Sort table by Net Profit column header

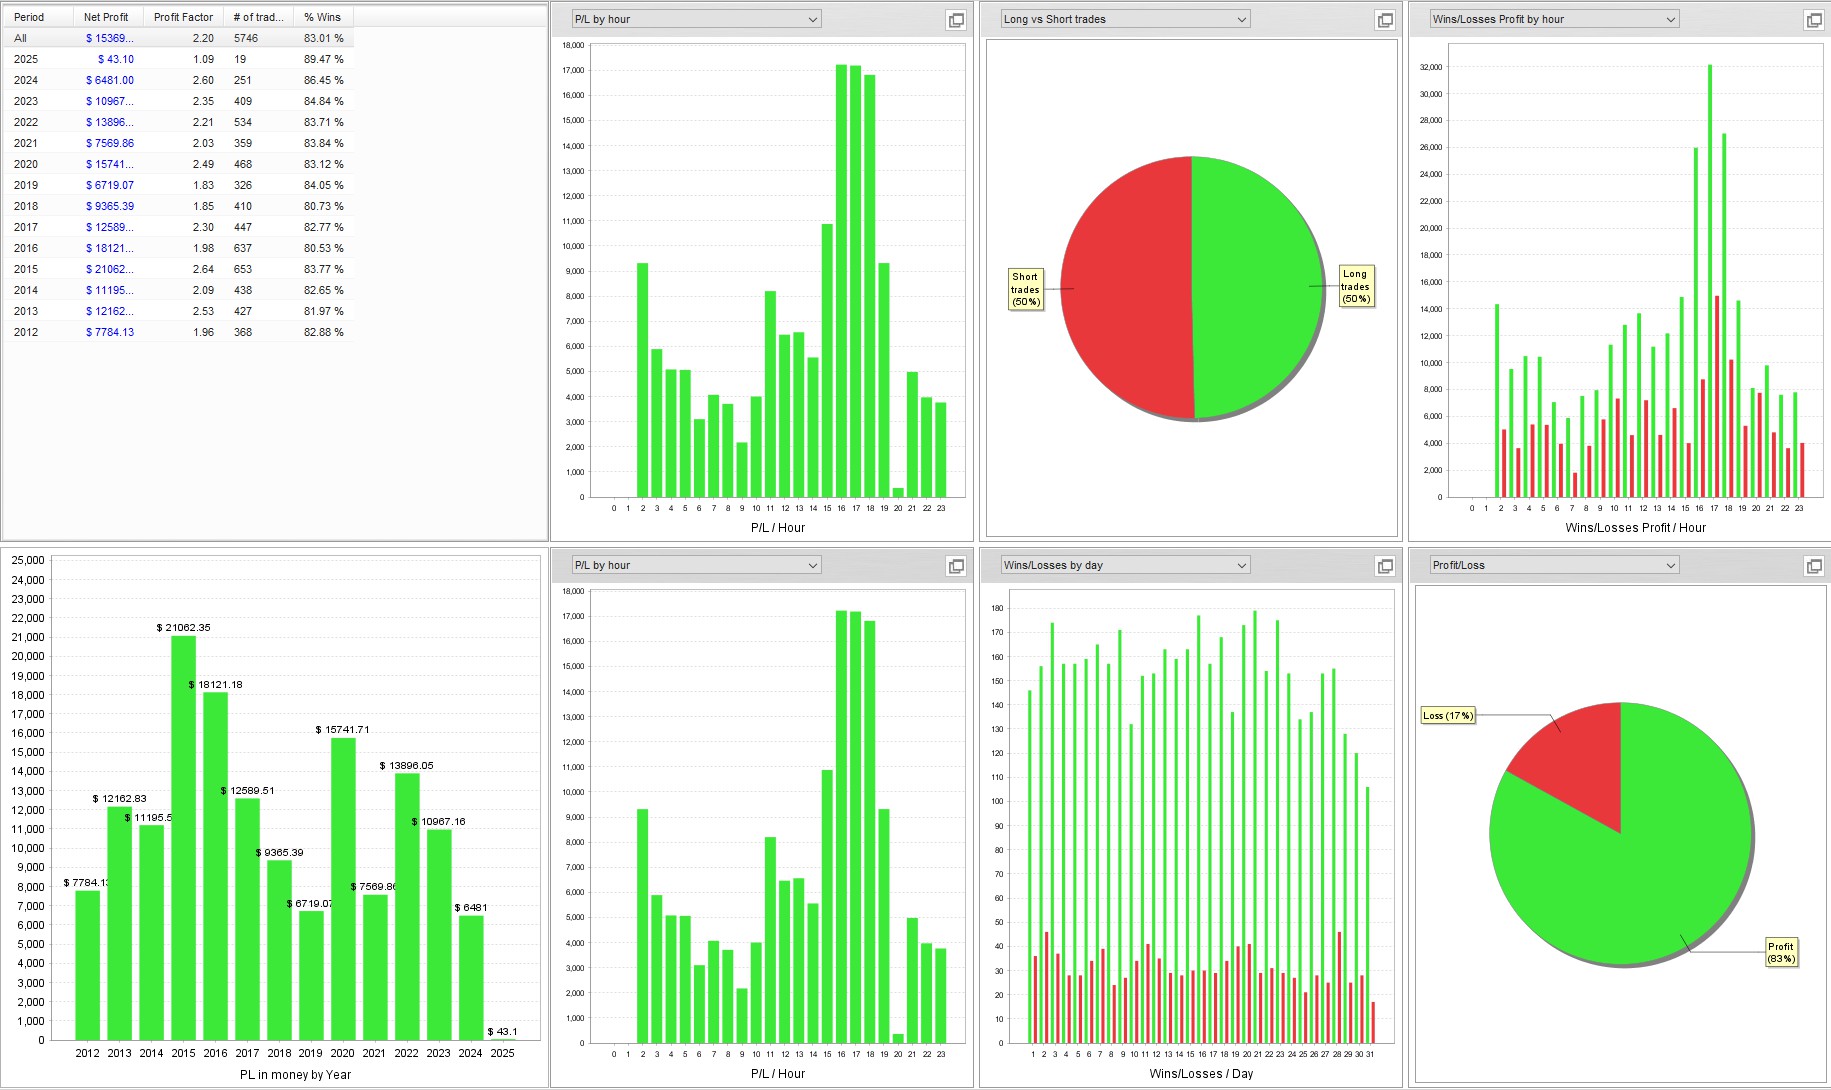click(x=108, y=17)
